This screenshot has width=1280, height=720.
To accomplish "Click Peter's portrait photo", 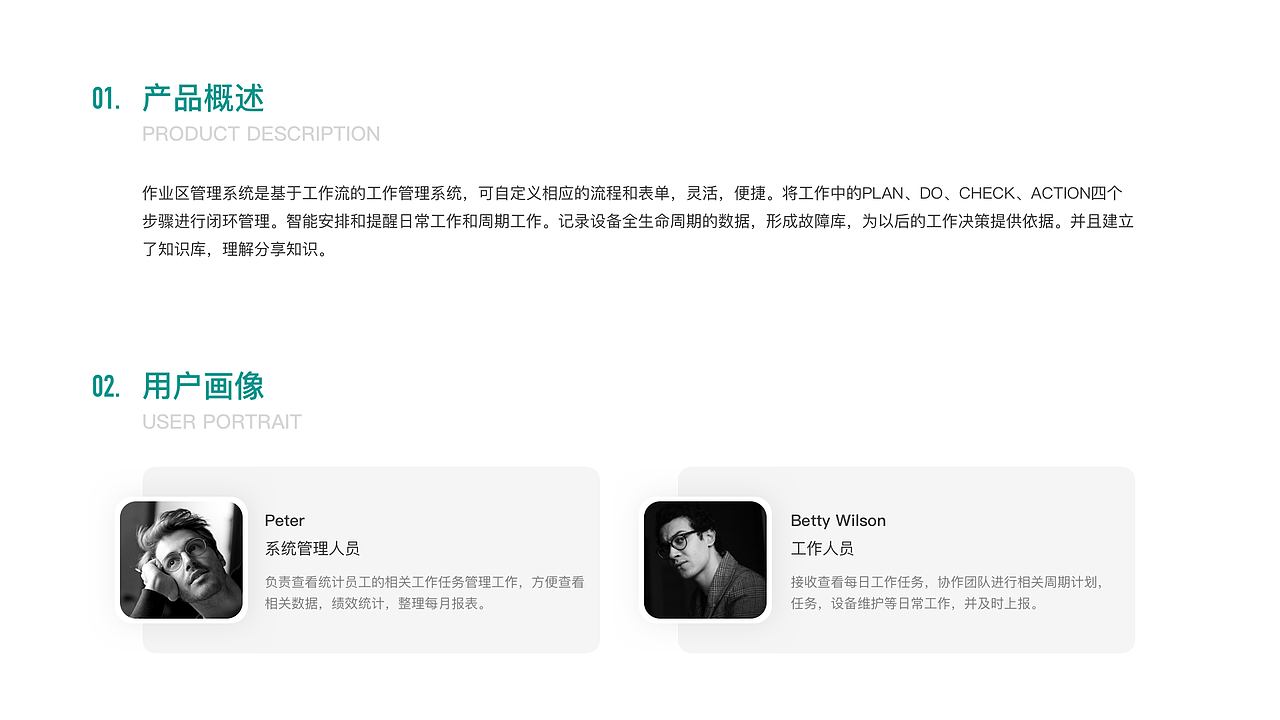I will (181, 560).
